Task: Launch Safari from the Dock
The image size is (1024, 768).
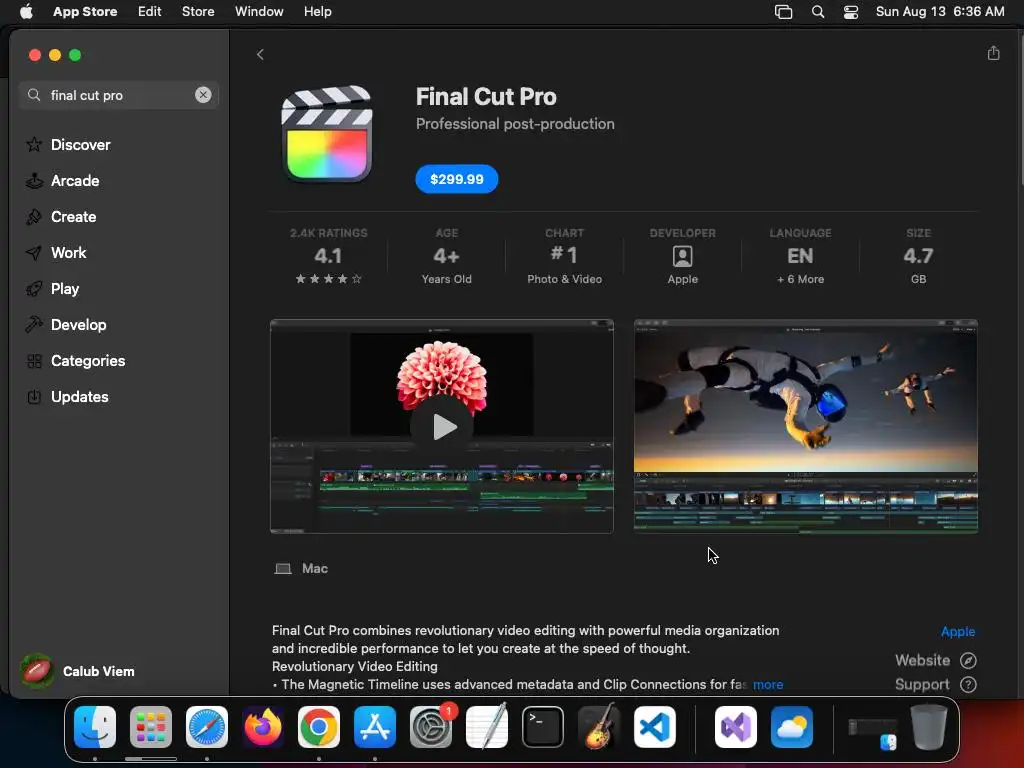Action: [x=207, y=727]
